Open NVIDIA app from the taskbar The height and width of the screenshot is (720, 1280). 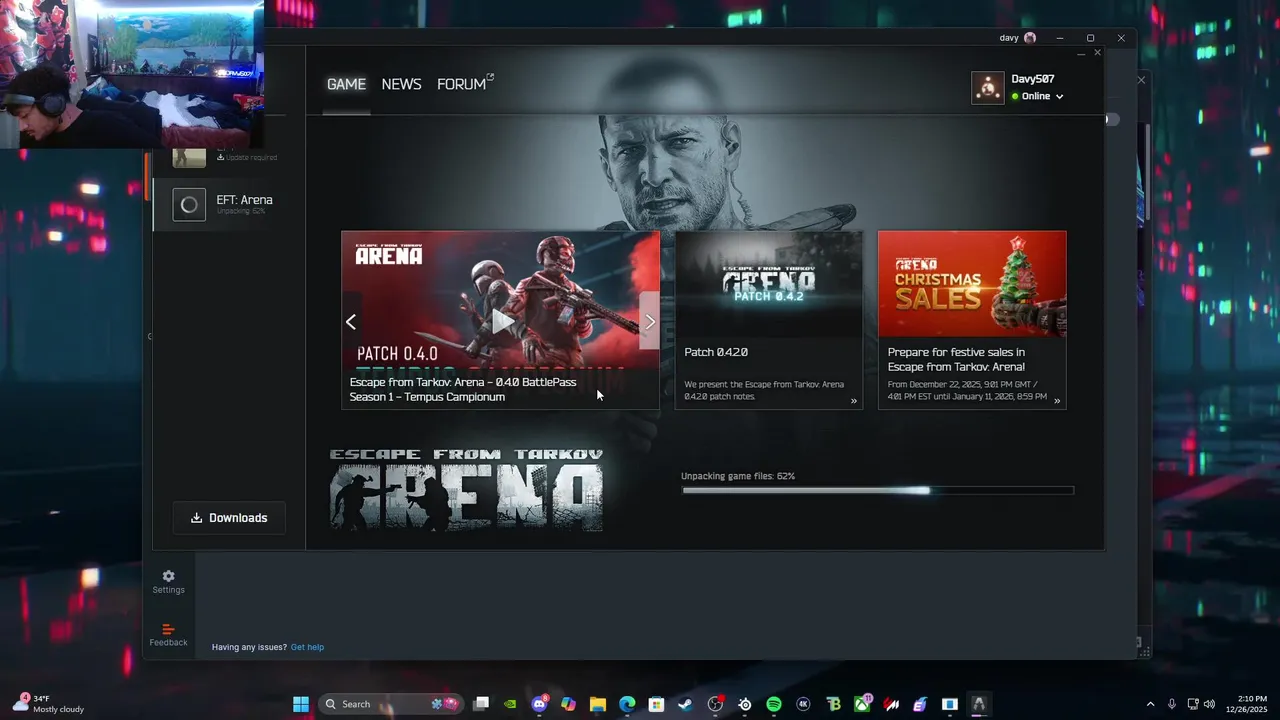click(x=511, y=704)
